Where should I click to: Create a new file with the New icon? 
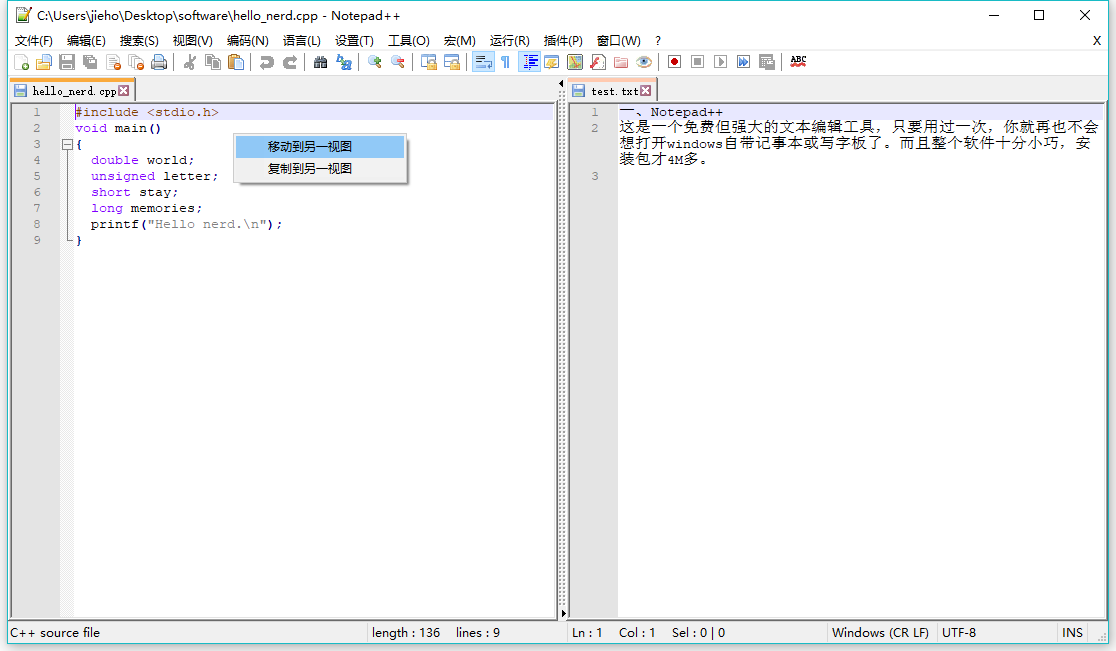coord(22,61)
